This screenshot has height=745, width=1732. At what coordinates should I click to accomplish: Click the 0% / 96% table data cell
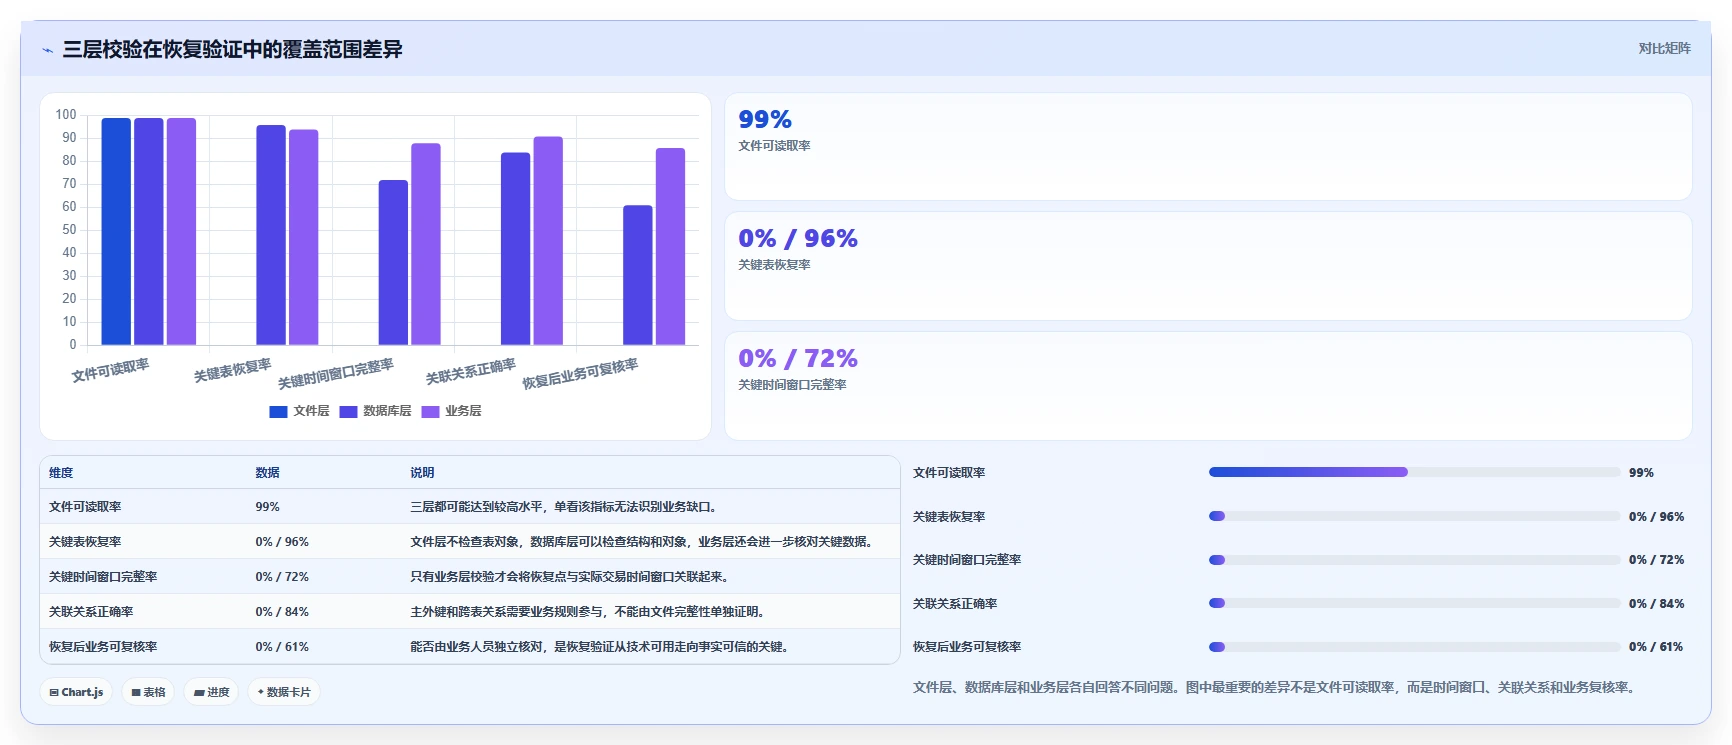point(282,542)
